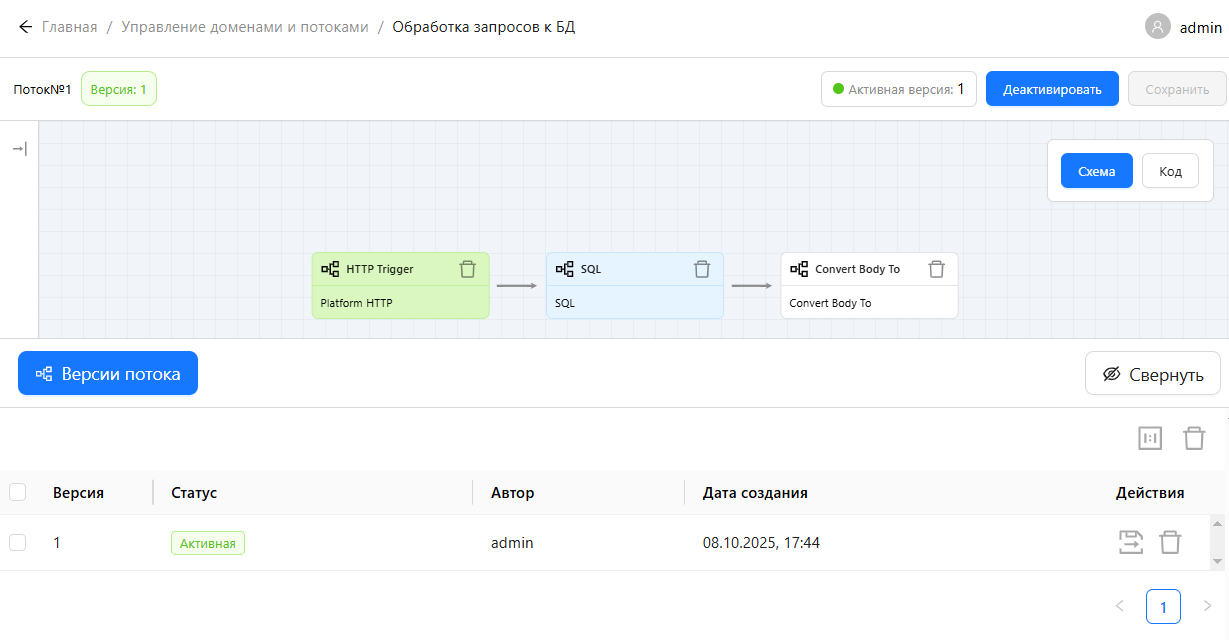Switch to the Схема view tab
Viewport: 1229px width, 640px height.
click(1096, 171)
